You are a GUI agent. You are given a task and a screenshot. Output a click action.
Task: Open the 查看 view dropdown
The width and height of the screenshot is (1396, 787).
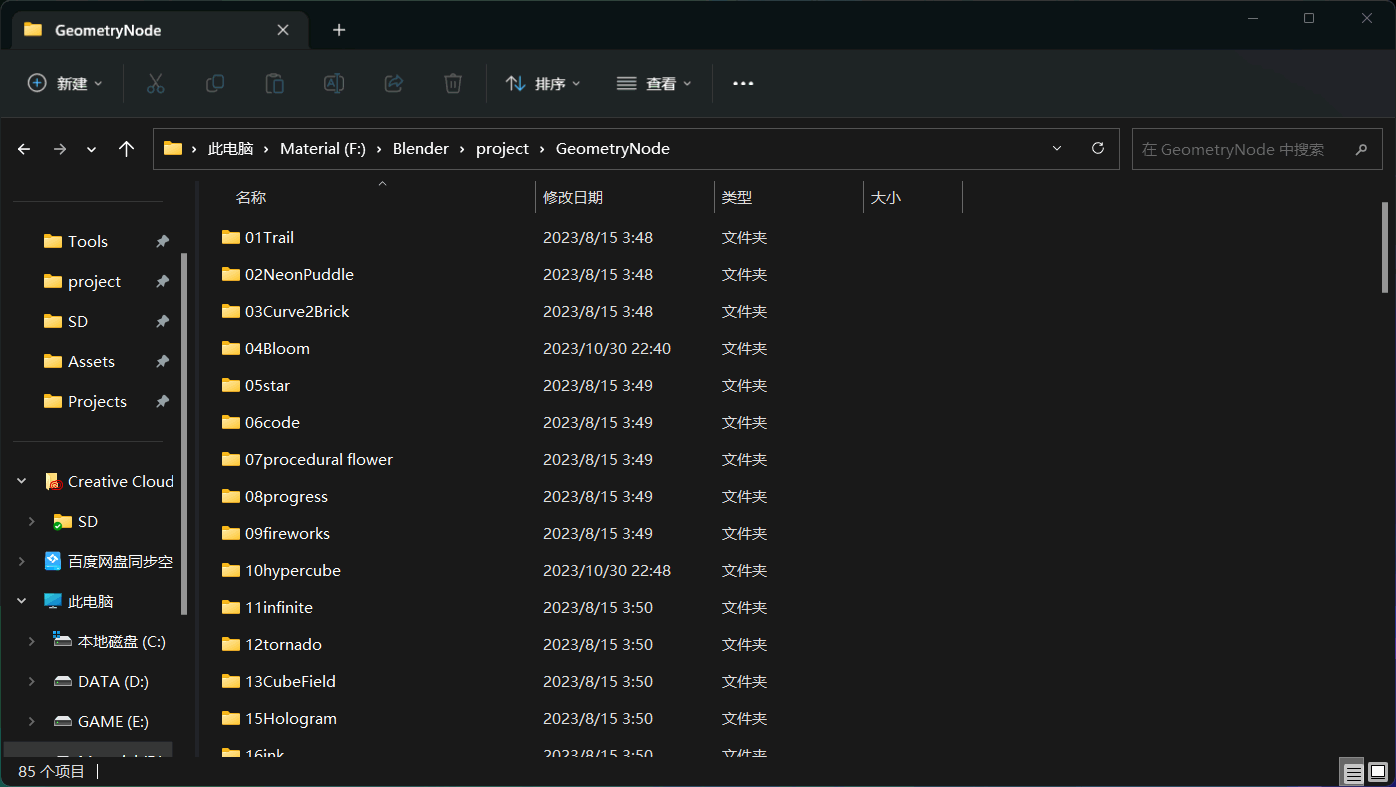tap(654, 84)
